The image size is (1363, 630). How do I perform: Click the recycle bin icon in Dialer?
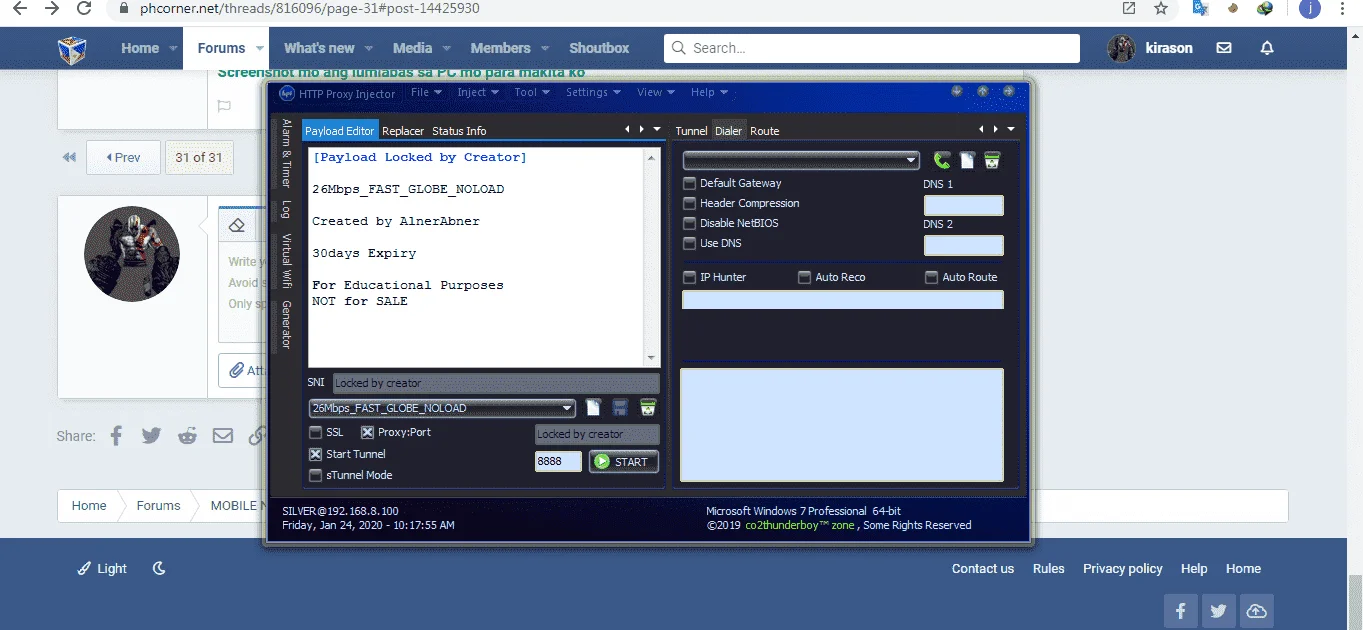point(992,160)
